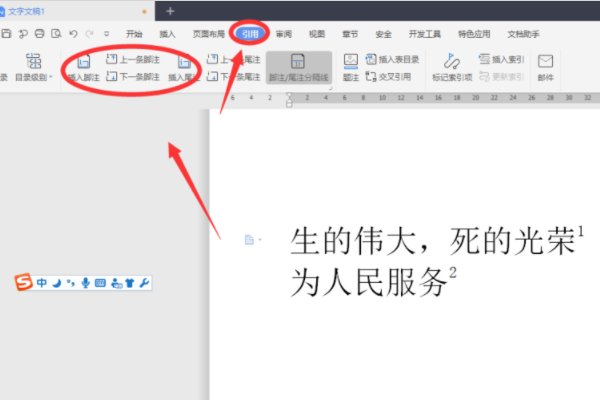Open the Sogou toolbox wrench icon
The image size is (600, 400).
144,283
